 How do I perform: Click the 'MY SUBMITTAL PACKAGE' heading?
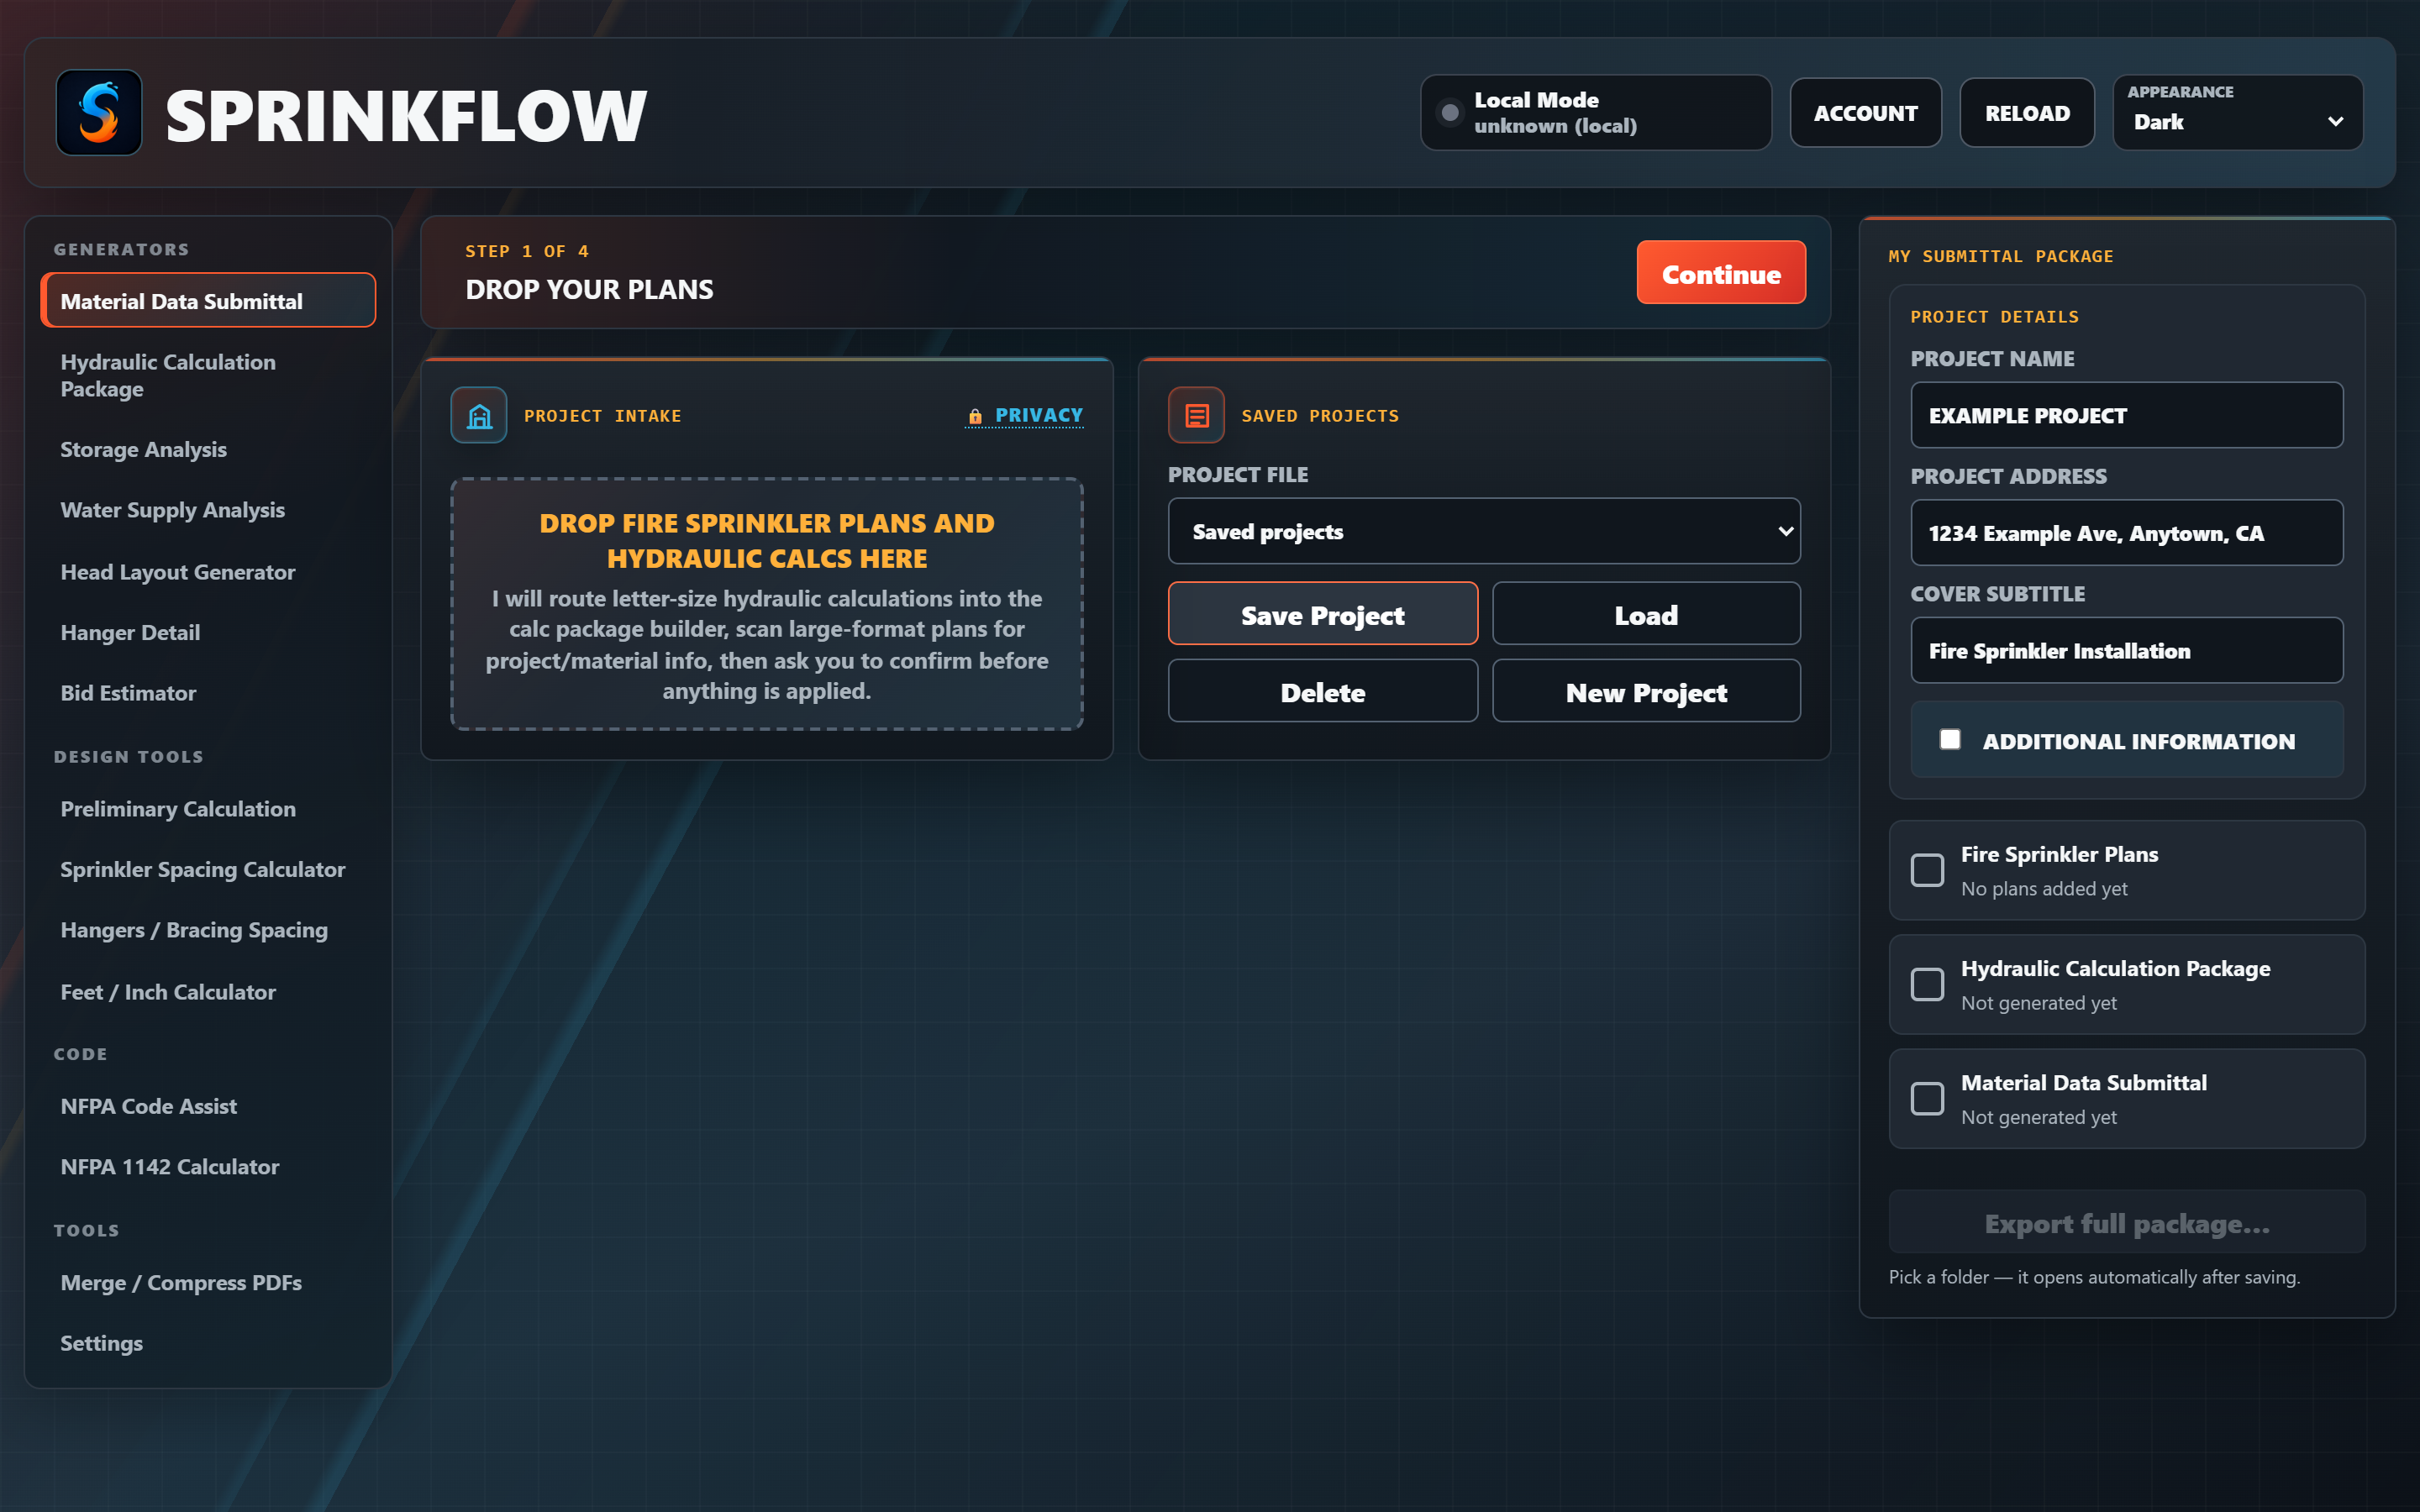click(x=2001, y=256)
